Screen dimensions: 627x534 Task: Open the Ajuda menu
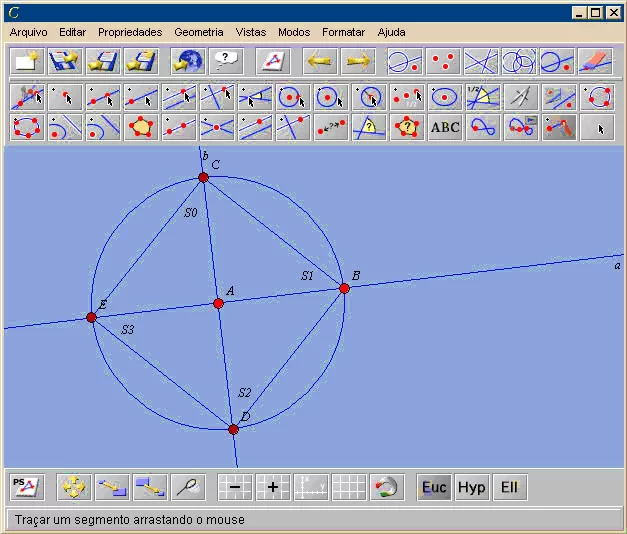391,32
